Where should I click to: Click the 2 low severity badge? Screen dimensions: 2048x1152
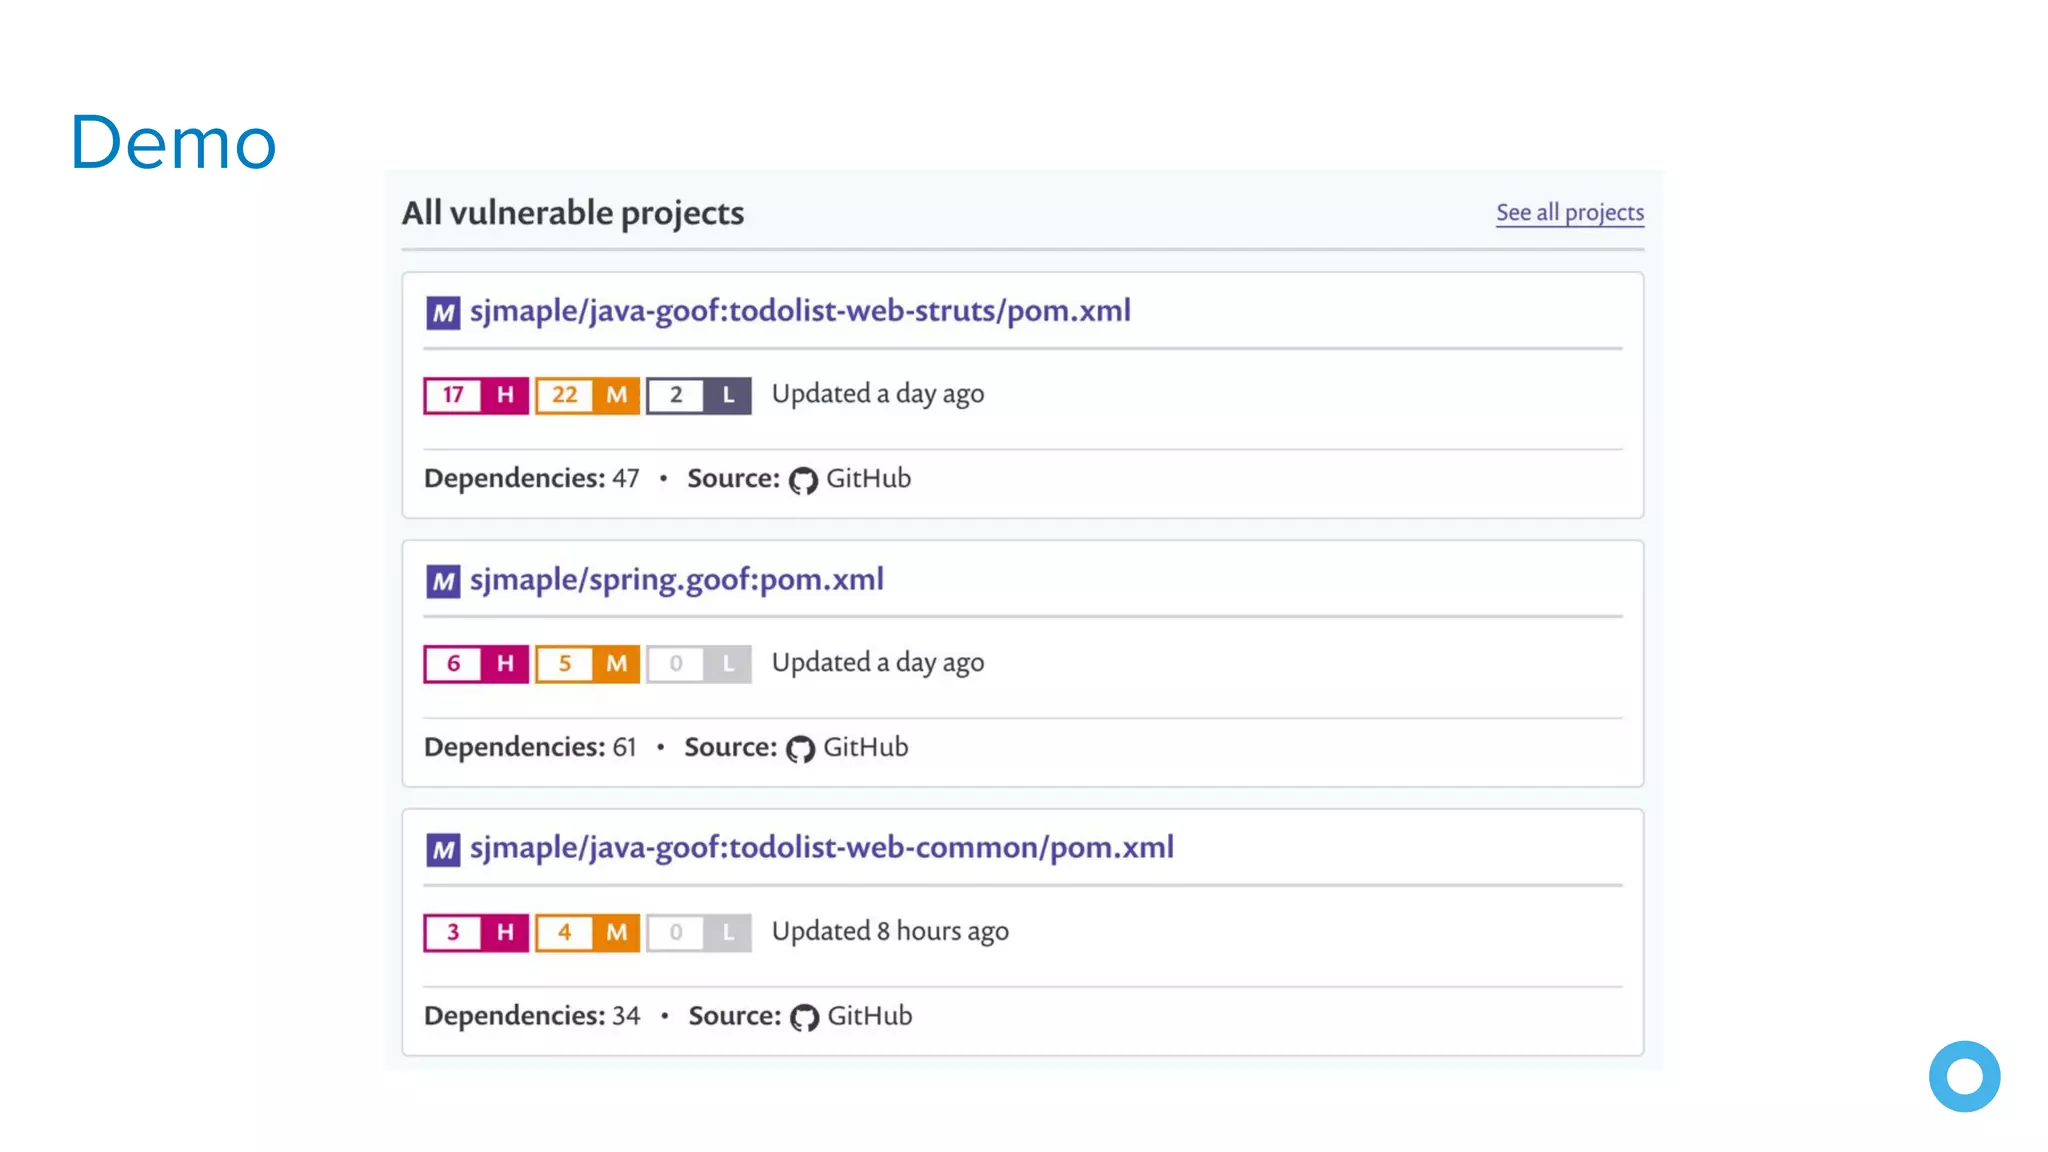coord(698,395)
